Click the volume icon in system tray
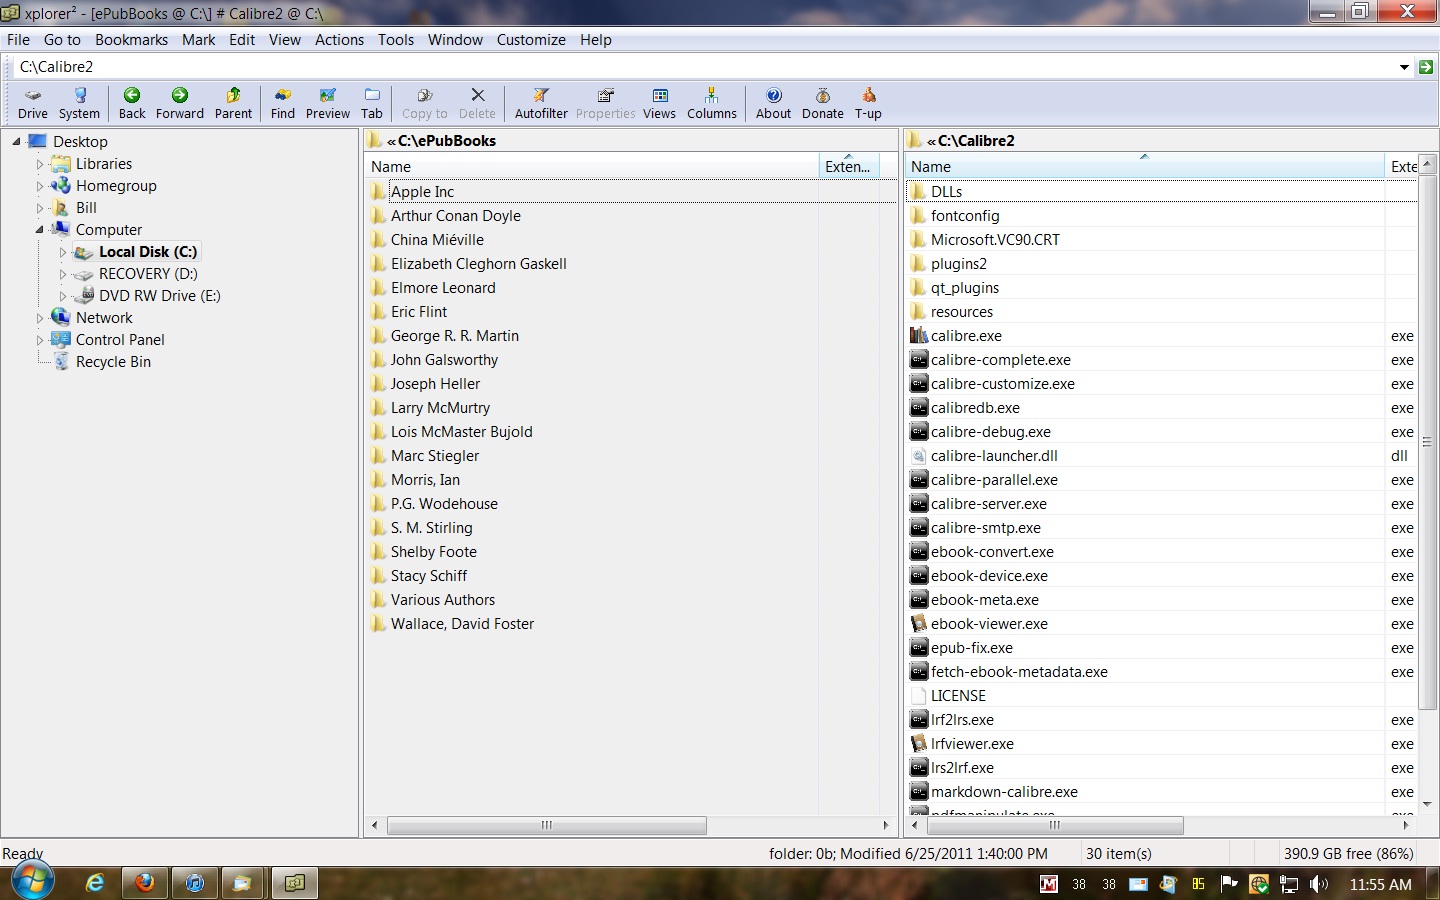 (x=1319, y=884)
